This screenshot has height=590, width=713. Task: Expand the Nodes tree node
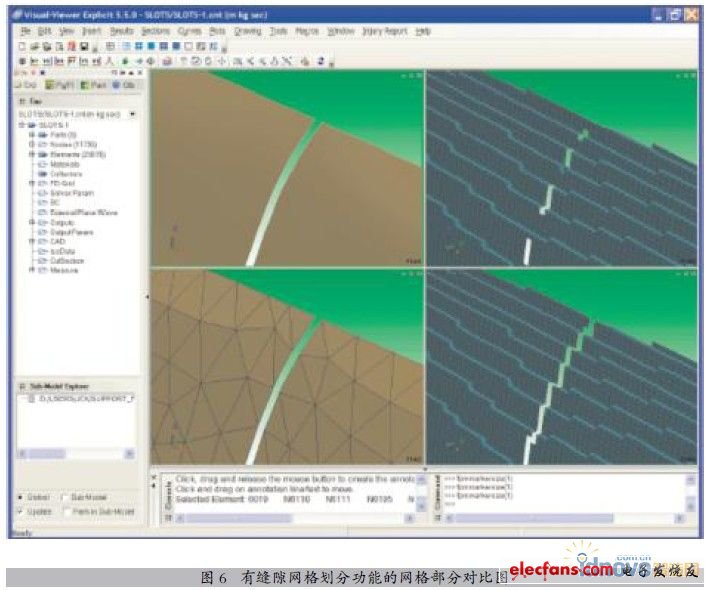point(33,145)
